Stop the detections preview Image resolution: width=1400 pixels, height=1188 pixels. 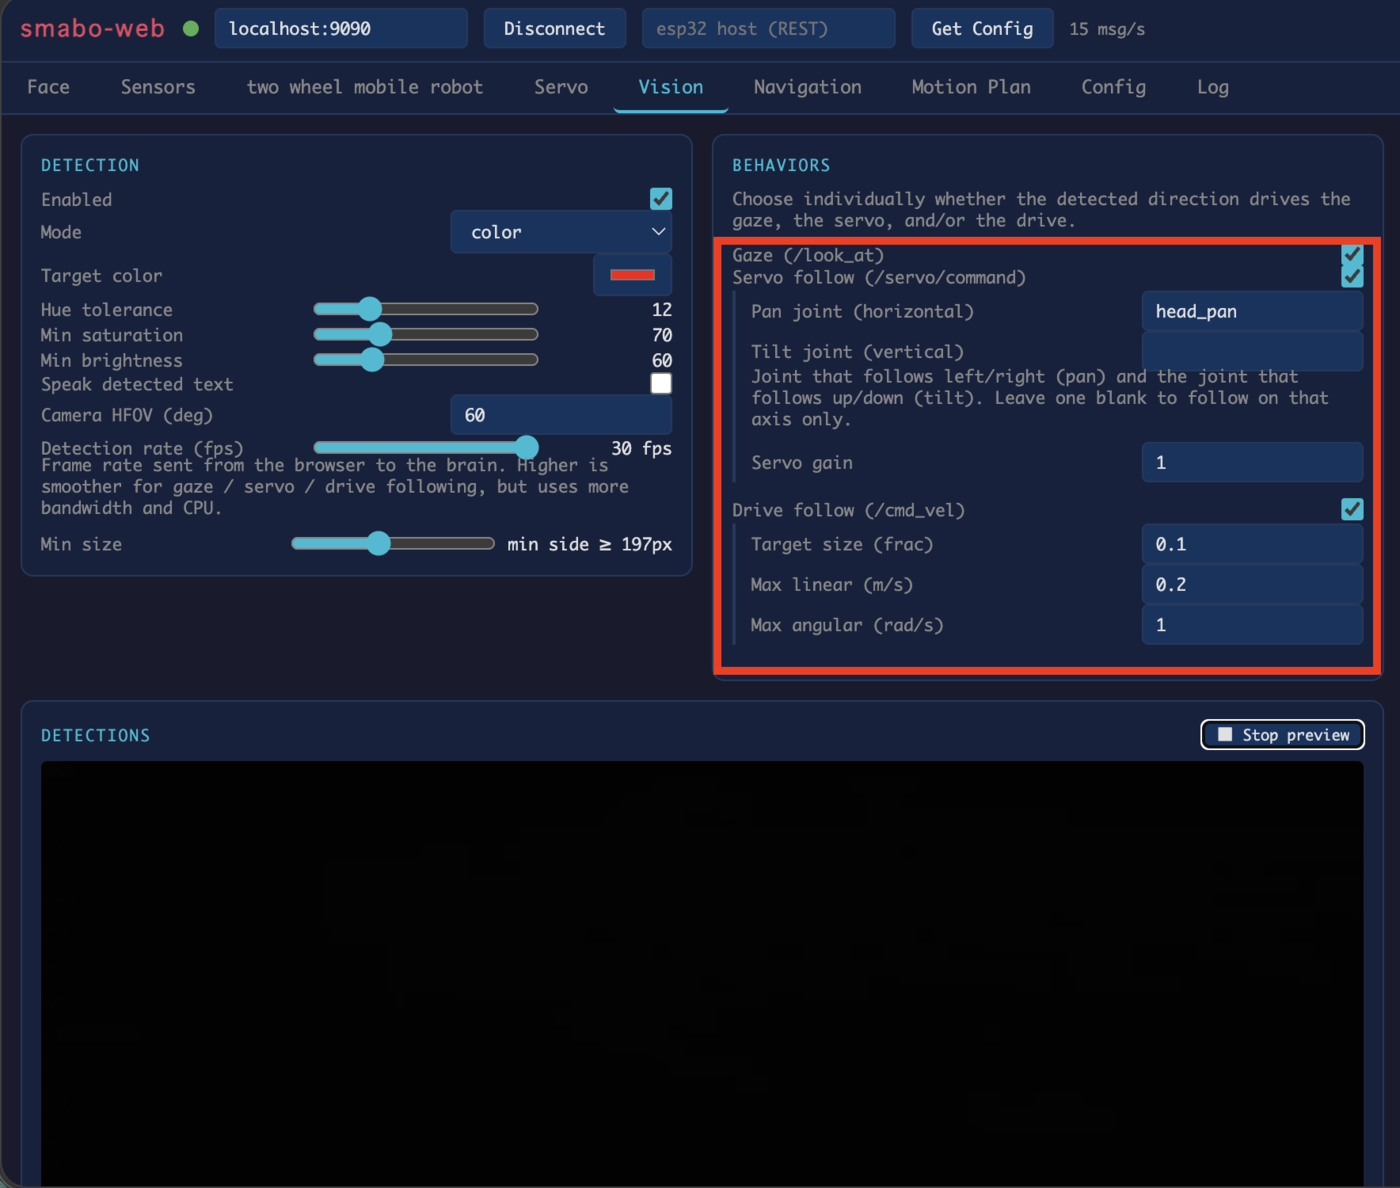(1282, 735)
